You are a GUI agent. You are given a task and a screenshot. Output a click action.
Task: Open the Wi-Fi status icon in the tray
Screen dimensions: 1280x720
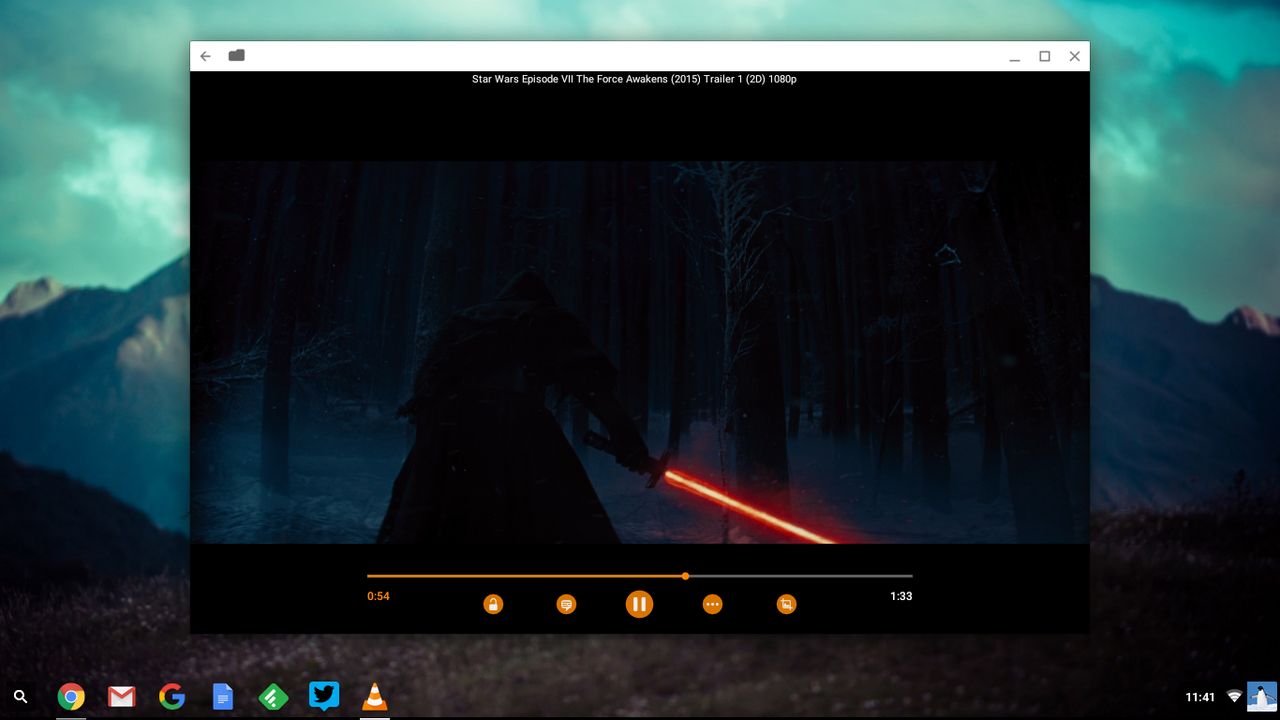[x=1234, y=696]
